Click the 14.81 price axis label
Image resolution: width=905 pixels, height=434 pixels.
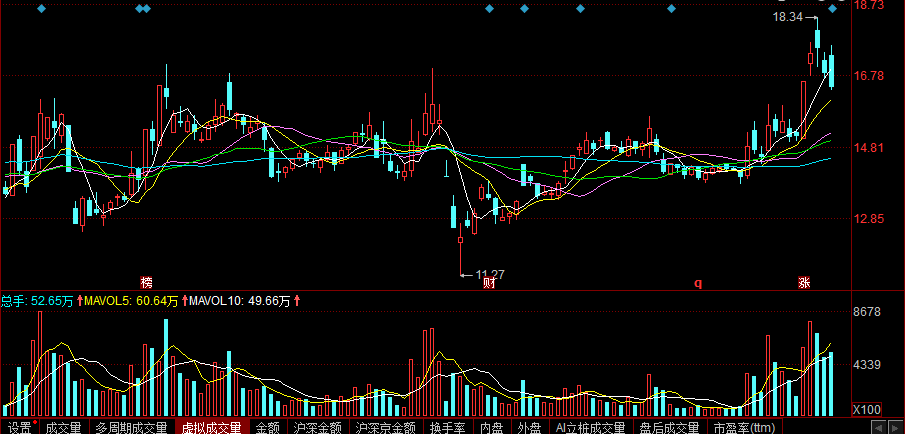coord(869,148)
